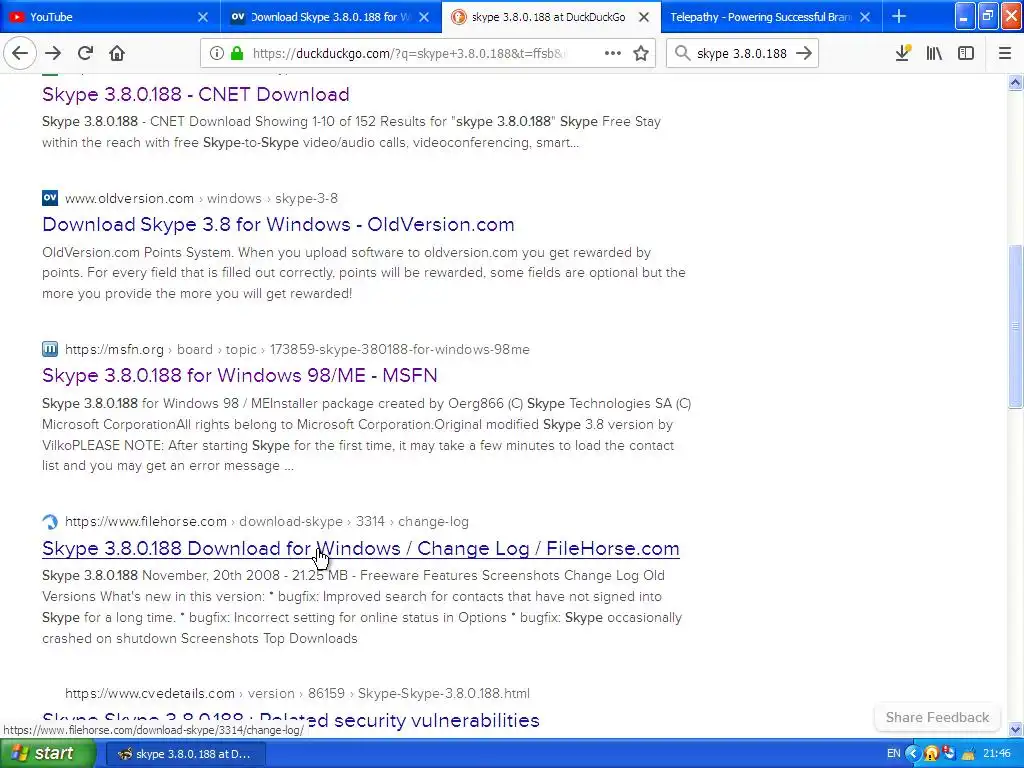Screen dimensions: 1024x768
Task: Open the Windows Start menu
Action: click(x=46, y=754)
